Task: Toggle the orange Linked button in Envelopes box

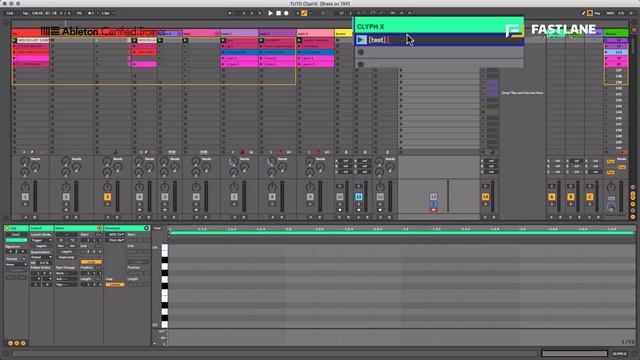Action: (x=115, y=284)
